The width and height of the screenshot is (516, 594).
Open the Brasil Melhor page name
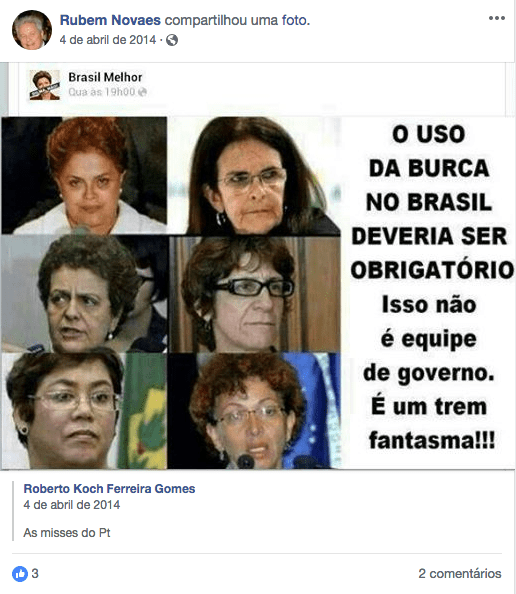(105, 77)
